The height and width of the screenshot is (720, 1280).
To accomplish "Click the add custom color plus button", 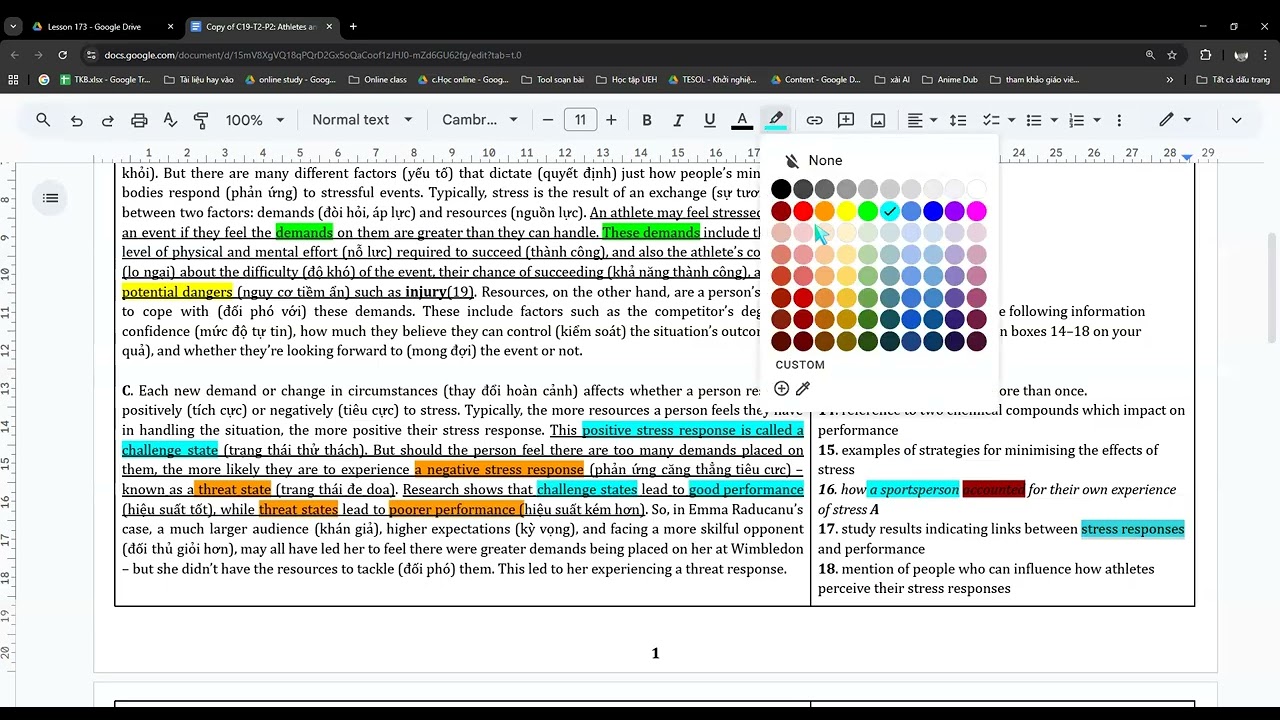I will (x=781, y=389).
